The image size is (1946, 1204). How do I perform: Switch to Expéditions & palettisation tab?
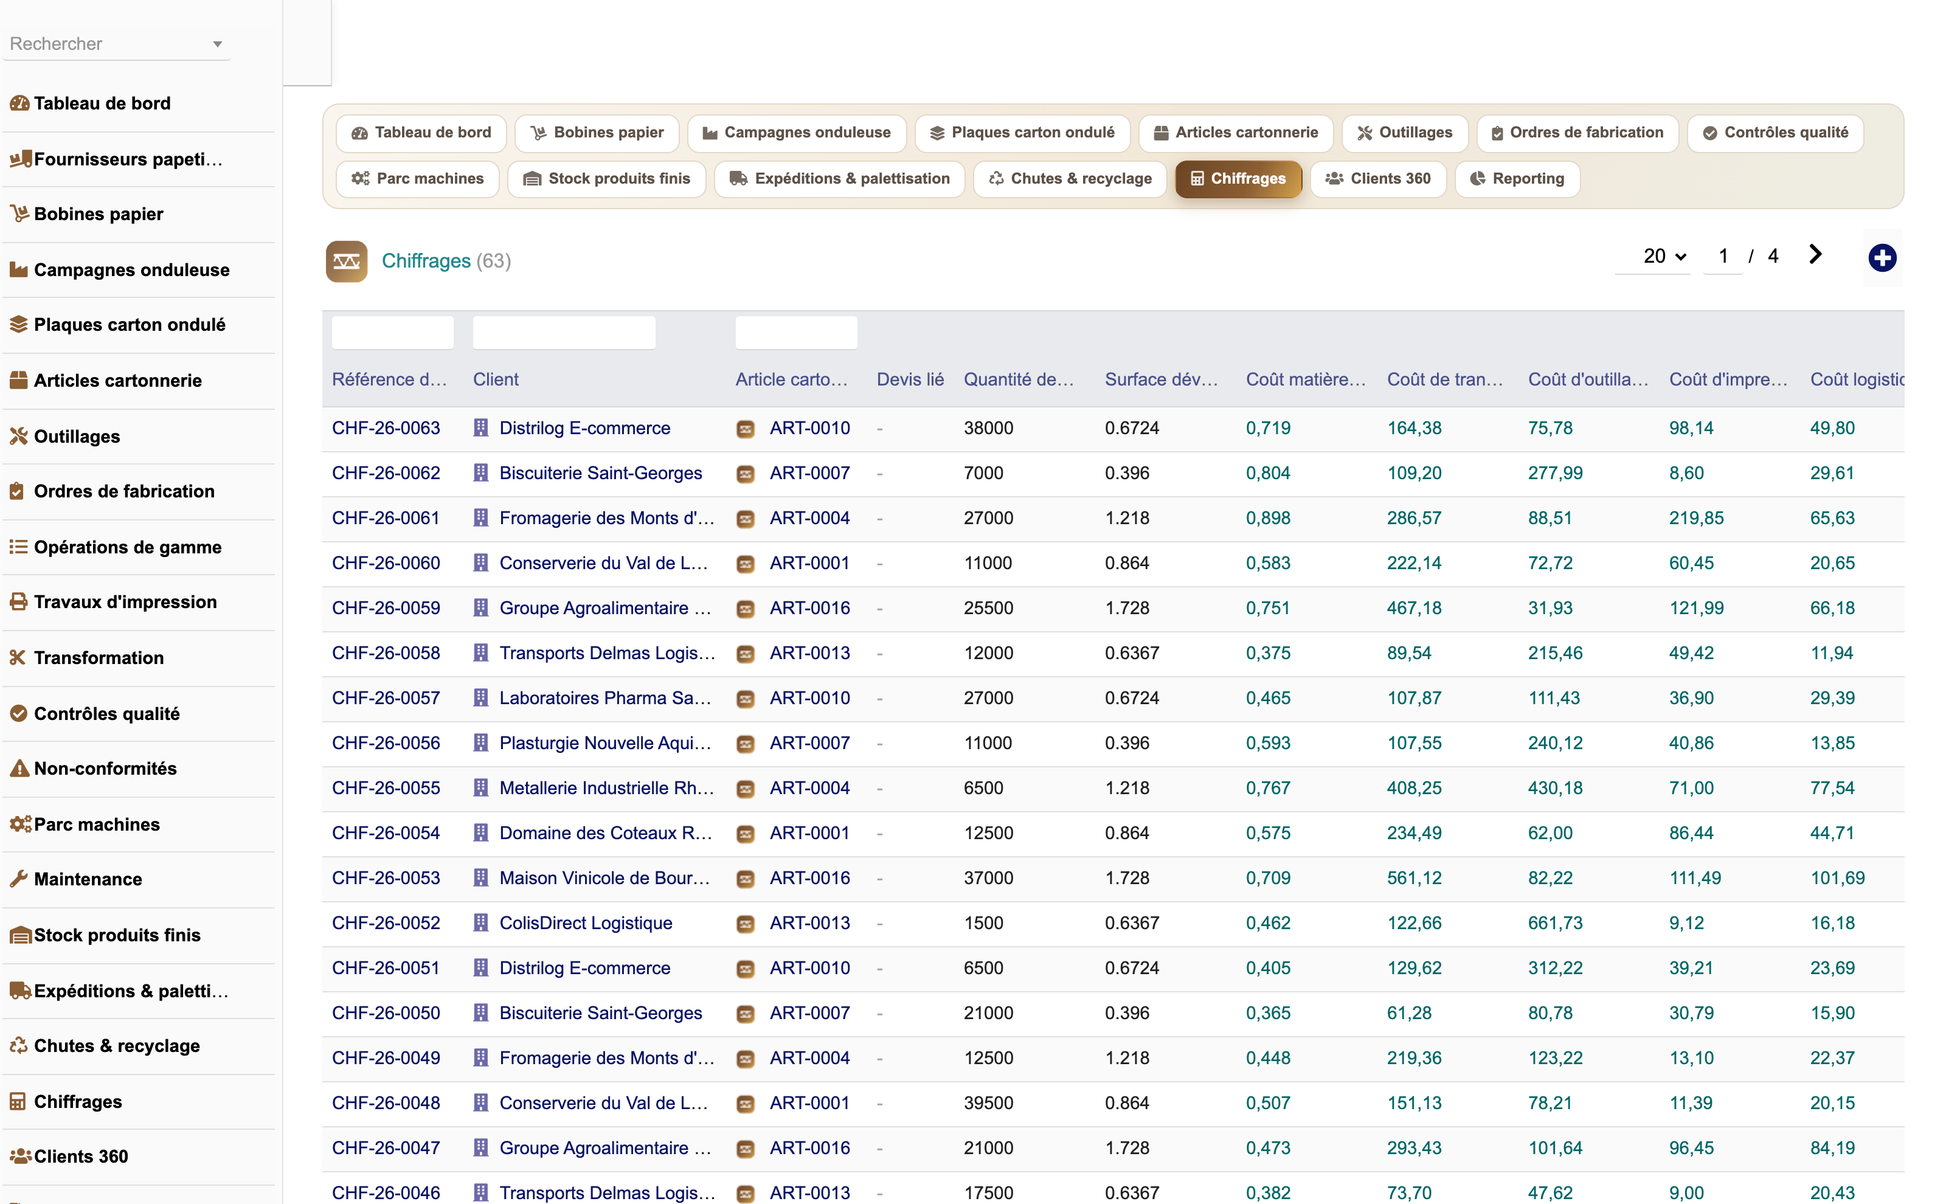pyautogui.click(x=839, y=179)
